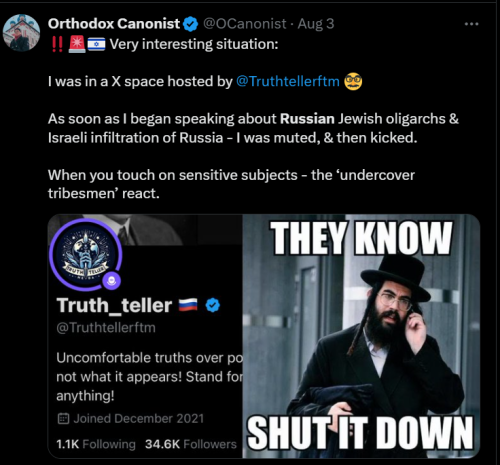500x465 pixels.
Task: Open the Orthodox Canonist display name
Action: point(114,24)
